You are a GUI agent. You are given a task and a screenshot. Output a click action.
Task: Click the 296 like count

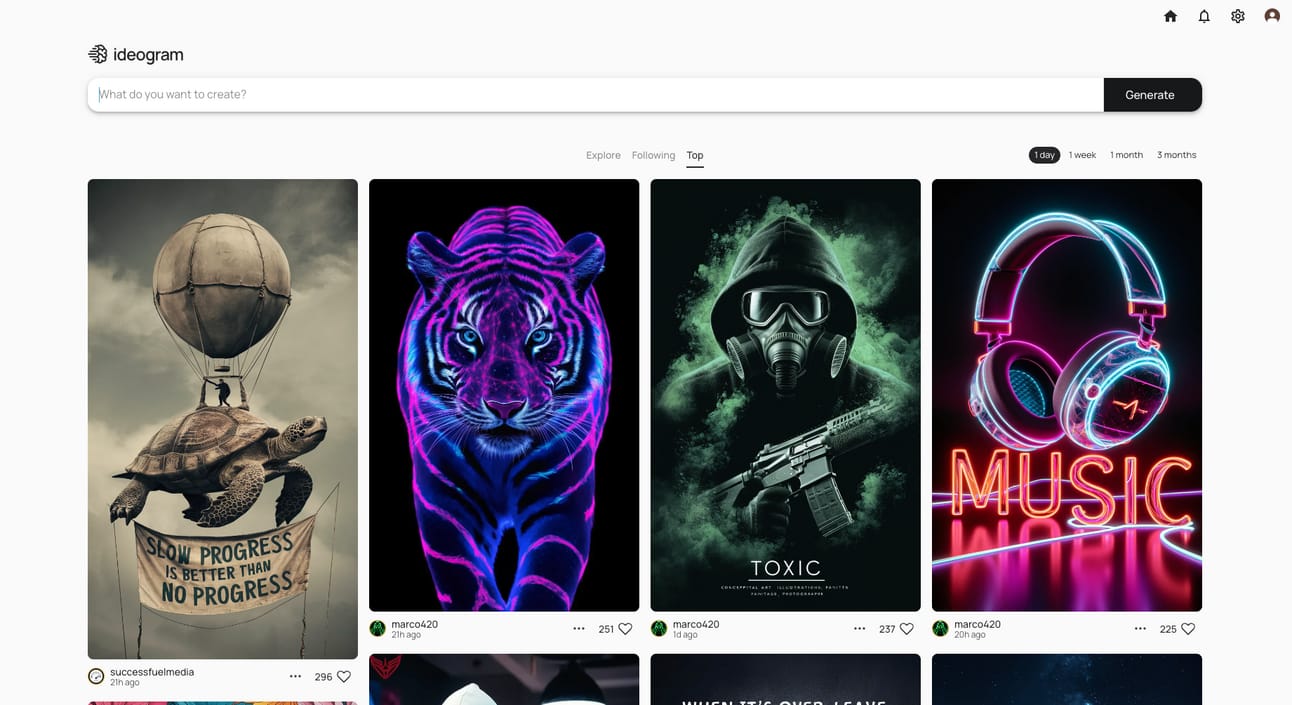(x=323, y=677)
